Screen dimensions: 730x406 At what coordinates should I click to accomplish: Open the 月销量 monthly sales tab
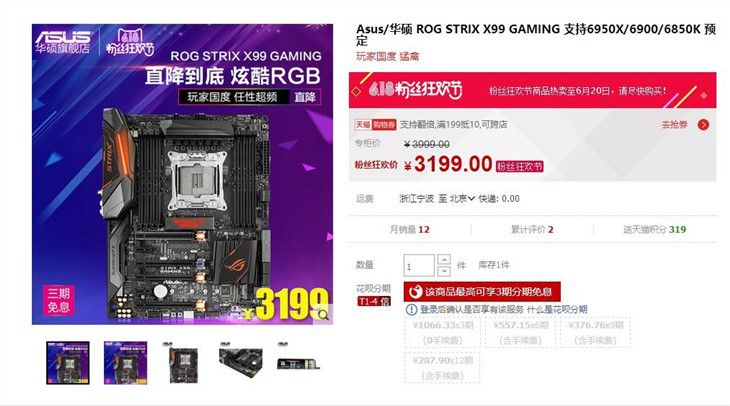(410, 230)
